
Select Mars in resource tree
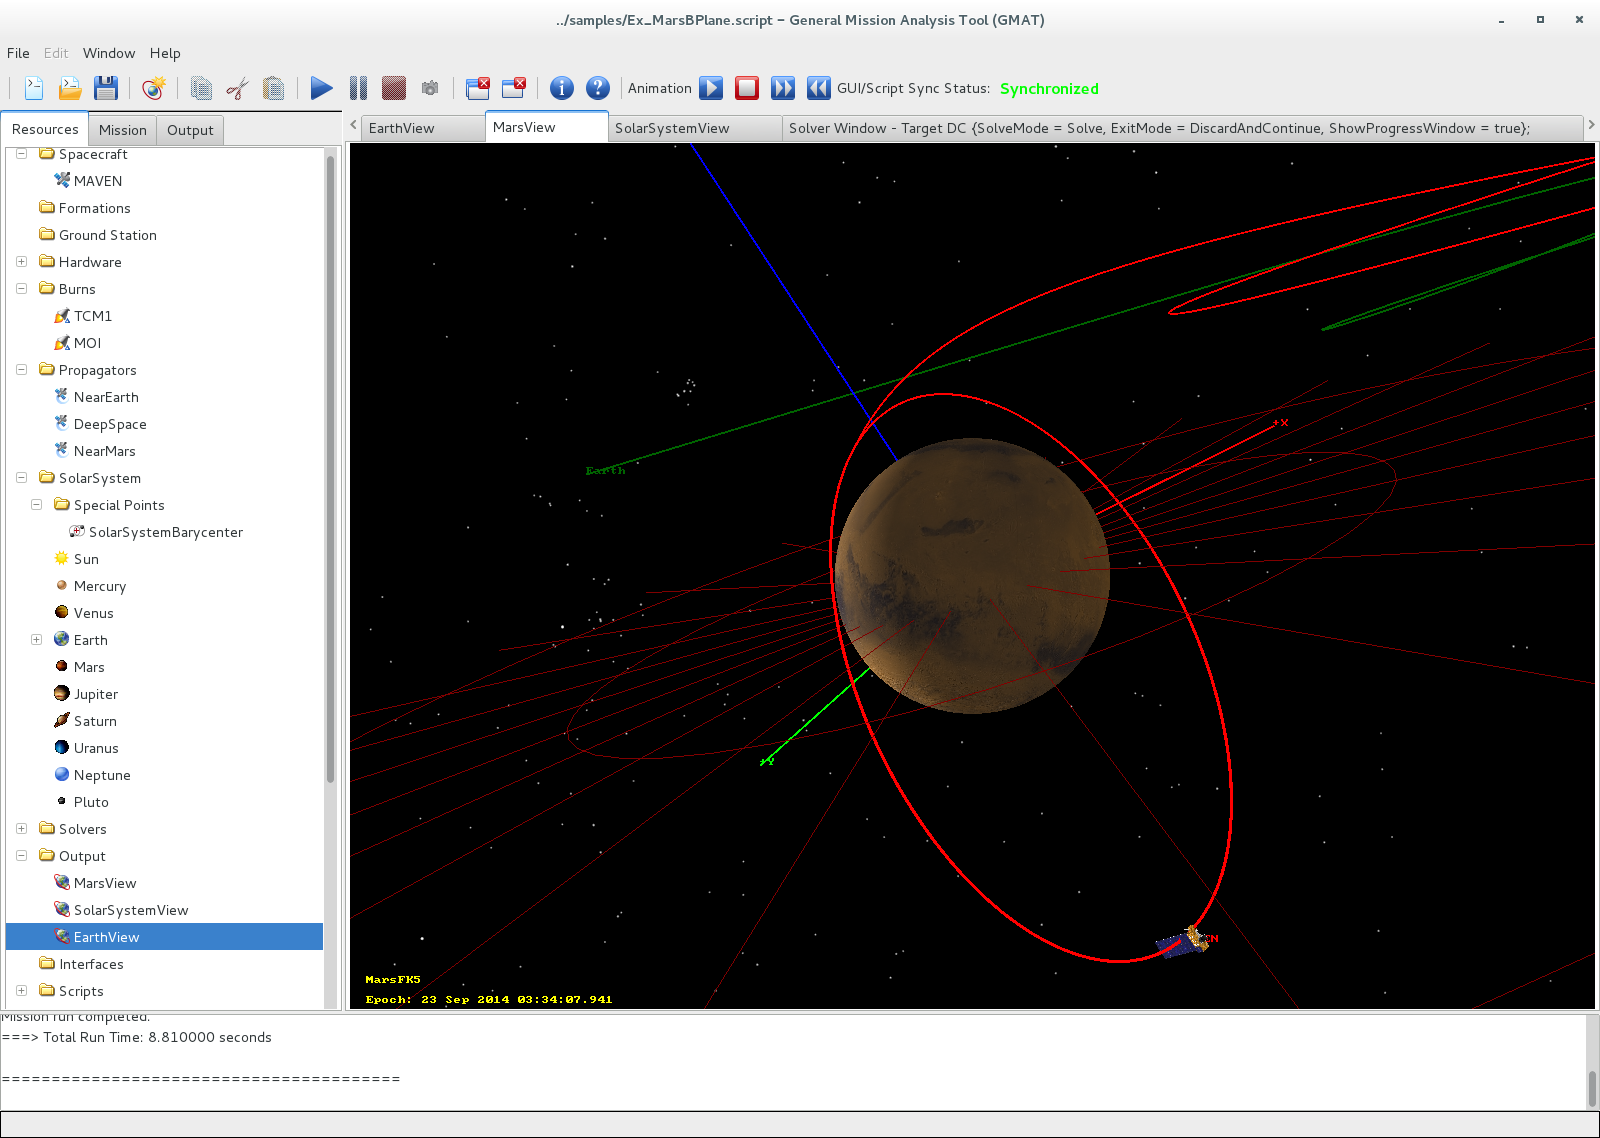tap(89, 667)
